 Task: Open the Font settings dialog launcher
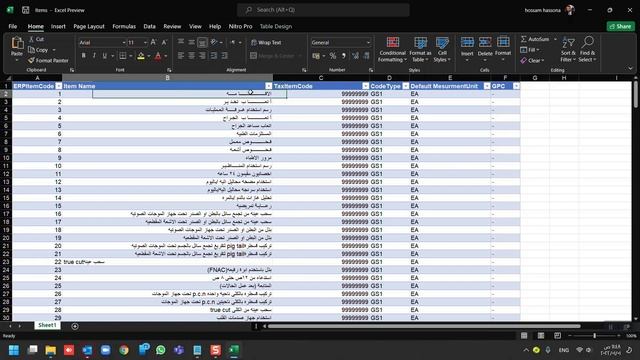[x=169, y=70]
